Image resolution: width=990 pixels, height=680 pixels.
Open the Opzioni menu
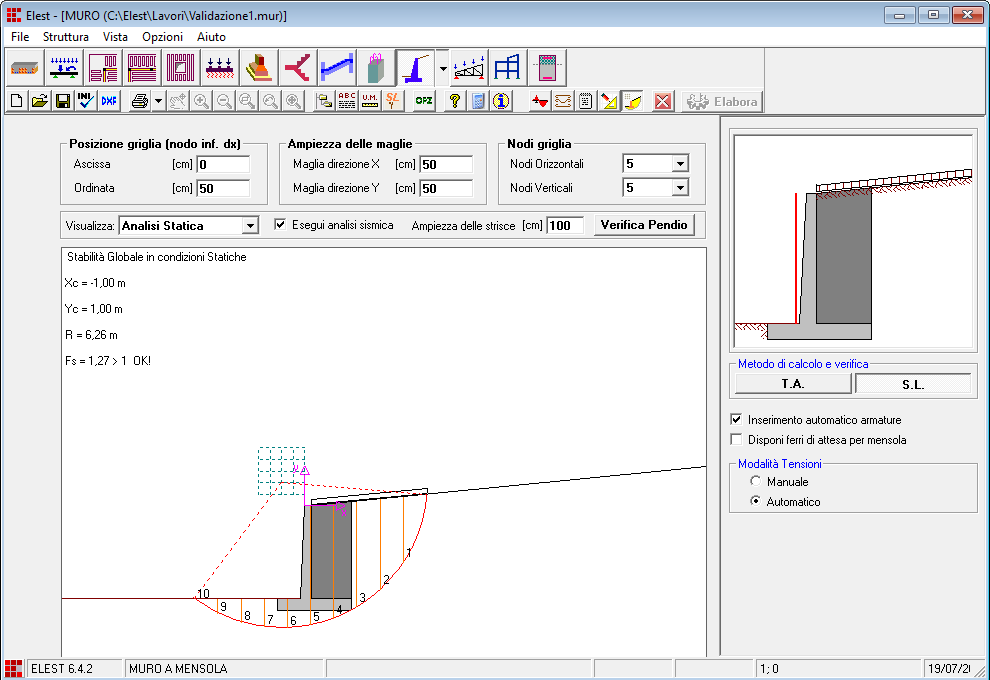point(162,37)
